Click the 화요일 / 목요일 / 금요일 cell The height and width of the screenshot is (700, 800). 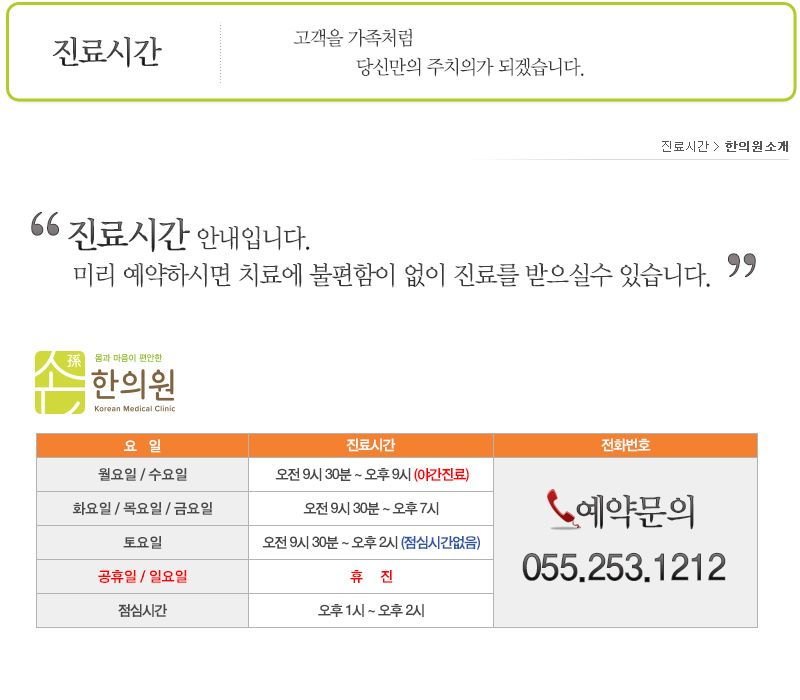tap(142, 508)
